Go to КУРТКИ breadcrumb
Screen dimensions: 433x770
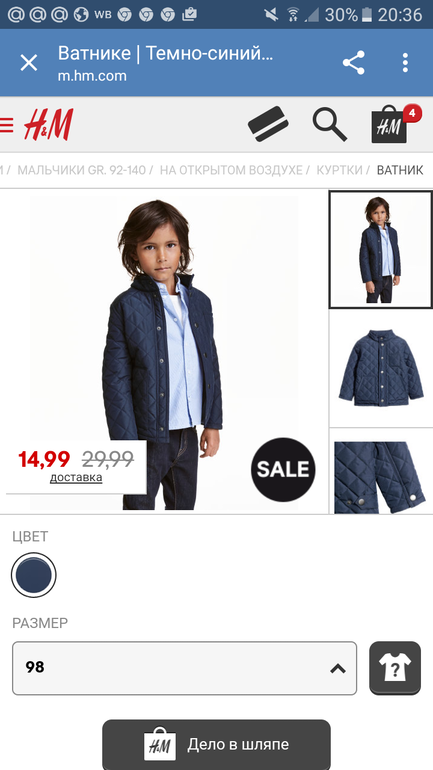[339, 170]
